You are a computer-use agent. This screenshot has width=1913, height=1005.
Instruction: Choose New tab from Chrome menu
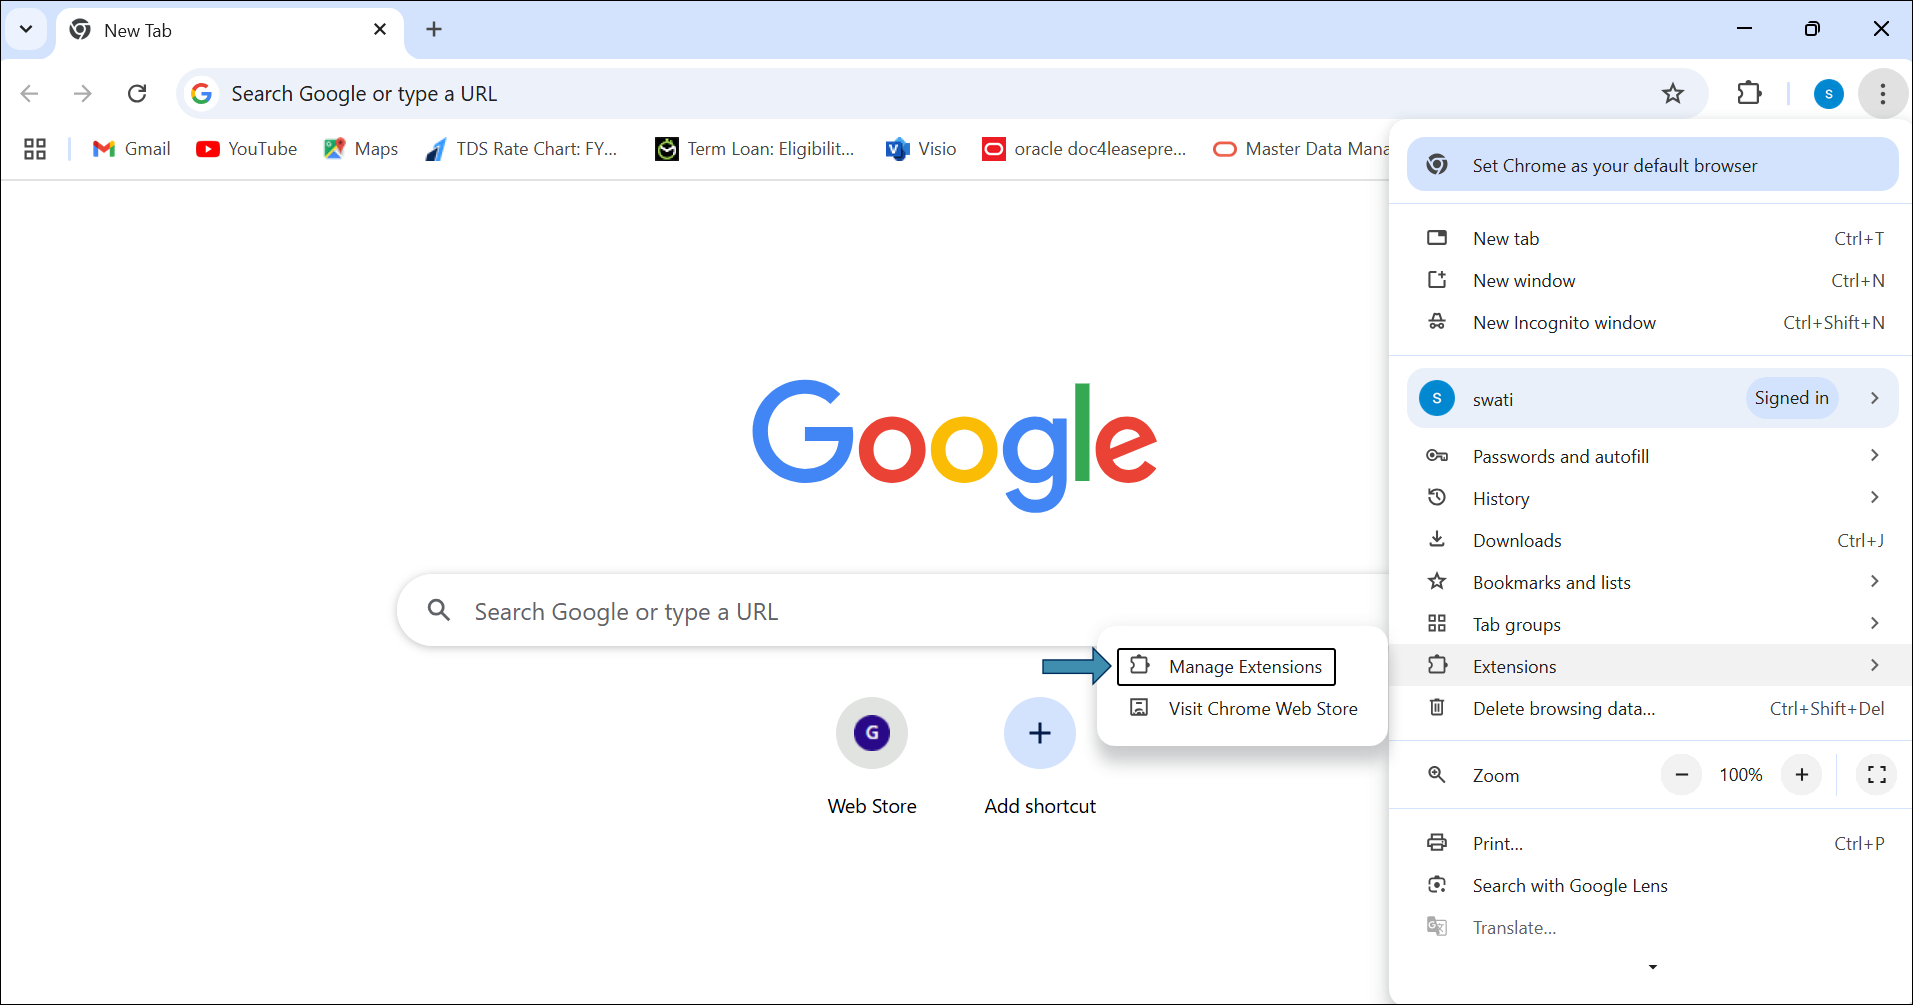coord(1652,238)
